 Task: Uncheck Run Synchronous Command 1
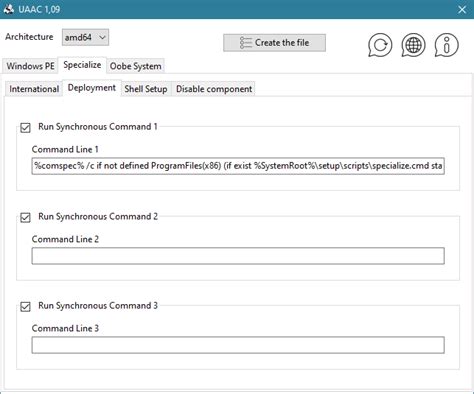tap(25, 127)
